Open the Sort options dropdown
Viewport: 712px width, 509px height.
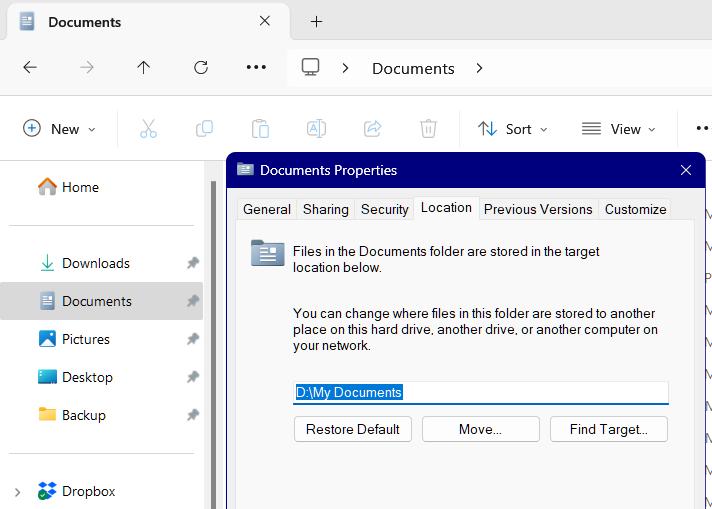pos(513,129)
